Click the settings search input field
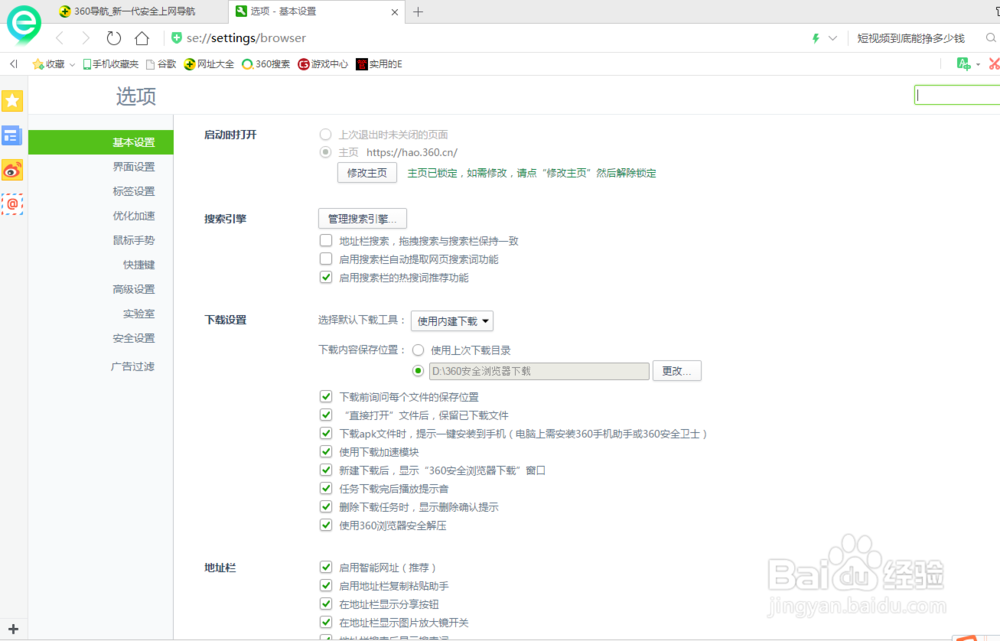This screenshot has height=641, width=1000. point(957,95)
